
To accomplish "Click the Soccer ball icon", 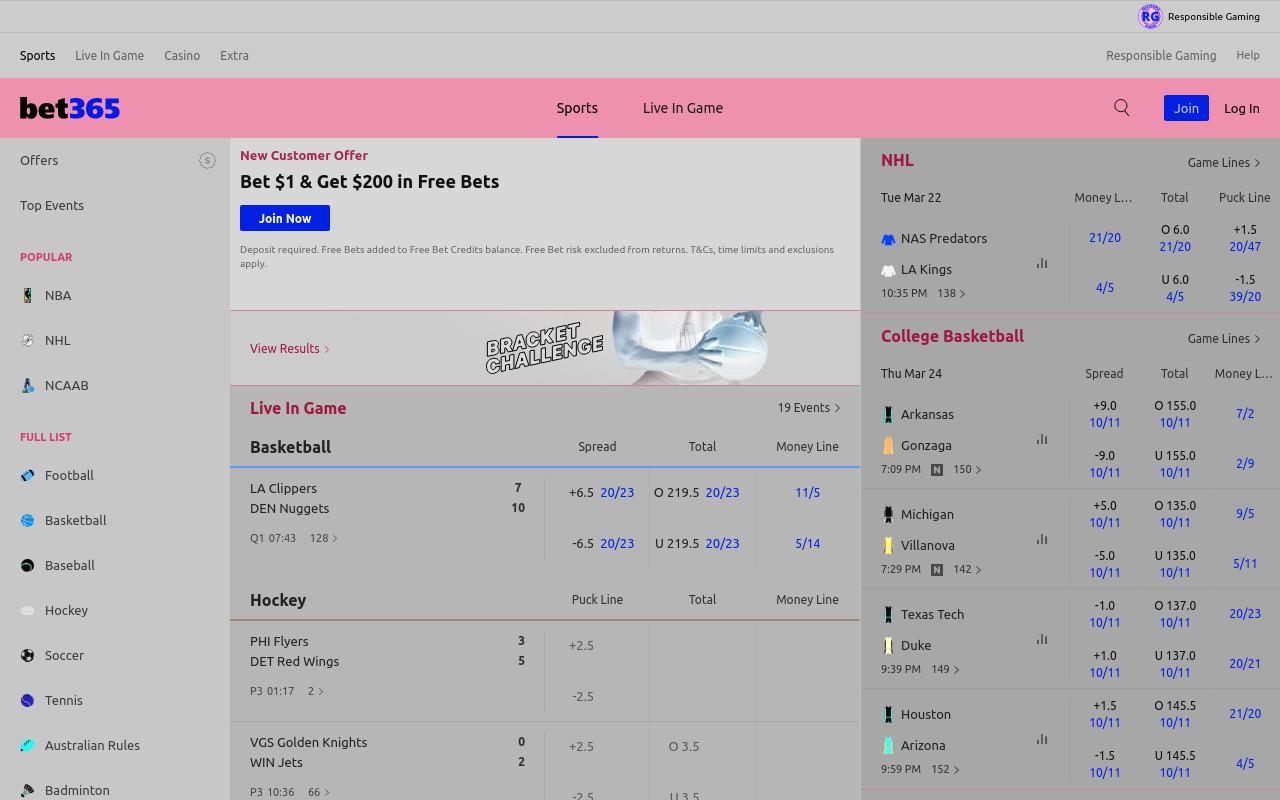I will [x=28, y=655].
